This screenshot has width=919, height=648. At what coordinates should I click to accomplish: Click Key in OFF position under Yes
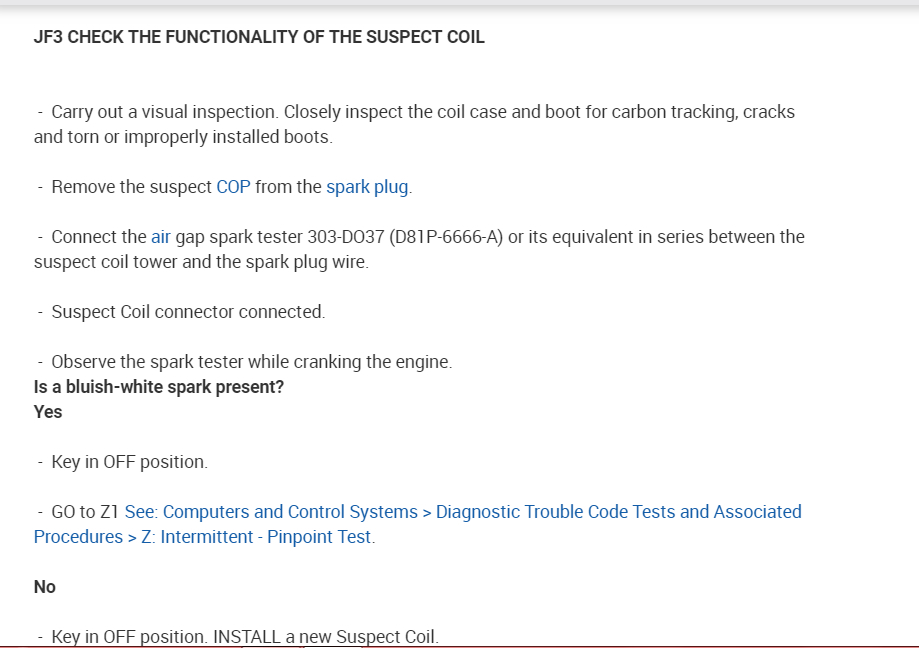click(129, 462)
